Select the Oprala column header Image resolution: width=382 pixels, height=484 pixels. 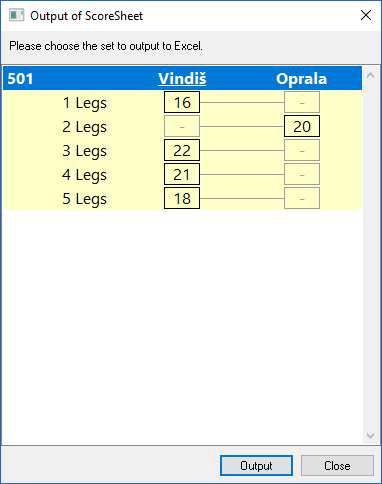[x=301, y=79]
